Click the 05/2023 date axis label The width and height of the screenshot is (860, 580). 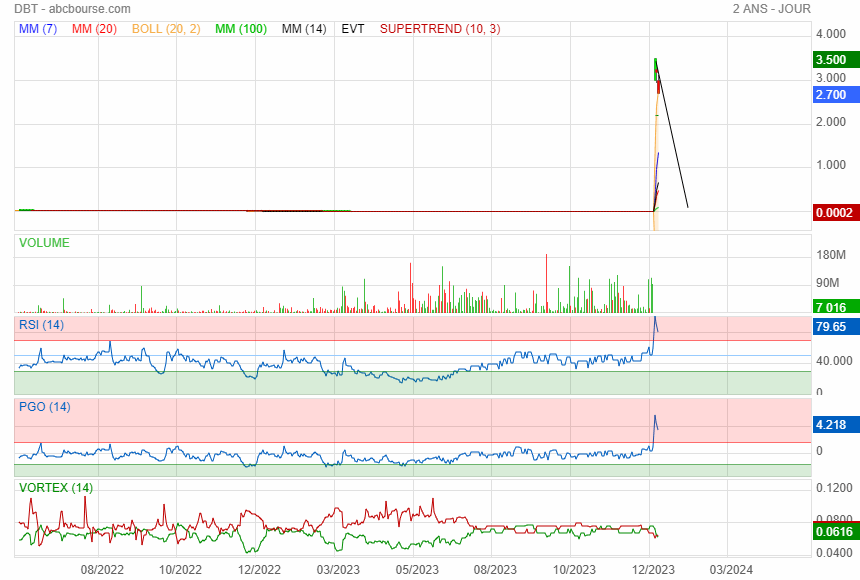point(417,570)
